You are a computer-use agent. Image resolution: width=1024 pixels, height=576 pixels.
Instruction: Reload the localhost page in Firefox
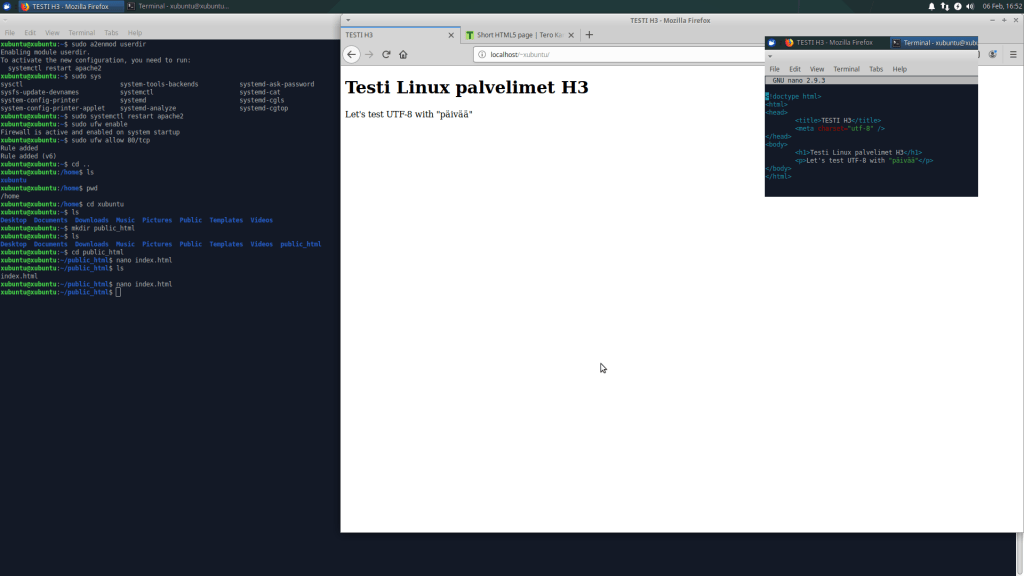(x=386, y=54)
